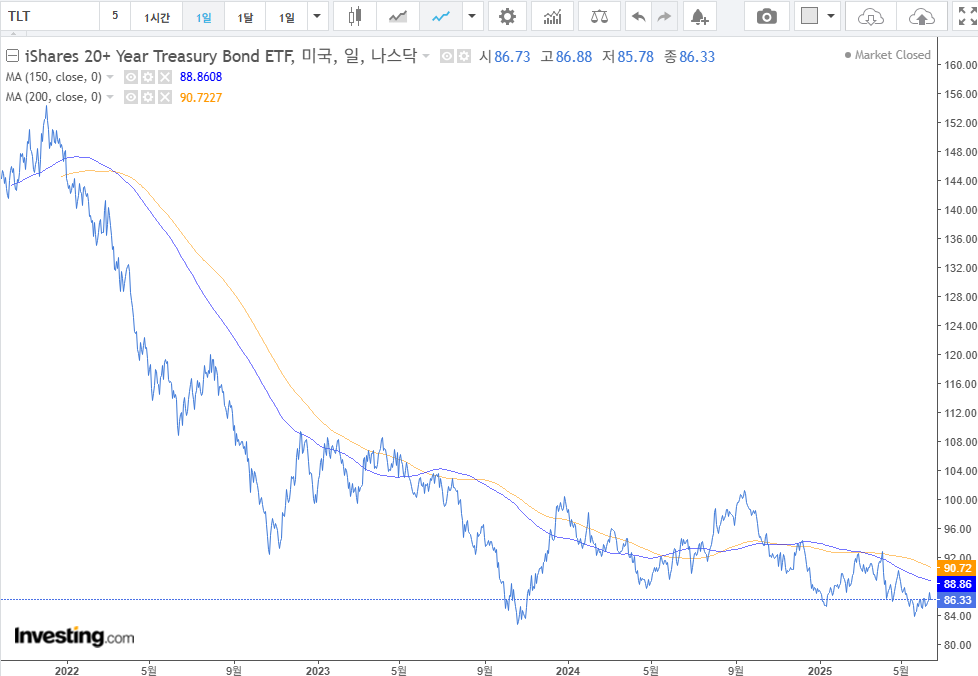978x676 pixels.
Task: Open MA (200, close, 0) dropdown arrow
Action: 110,97
